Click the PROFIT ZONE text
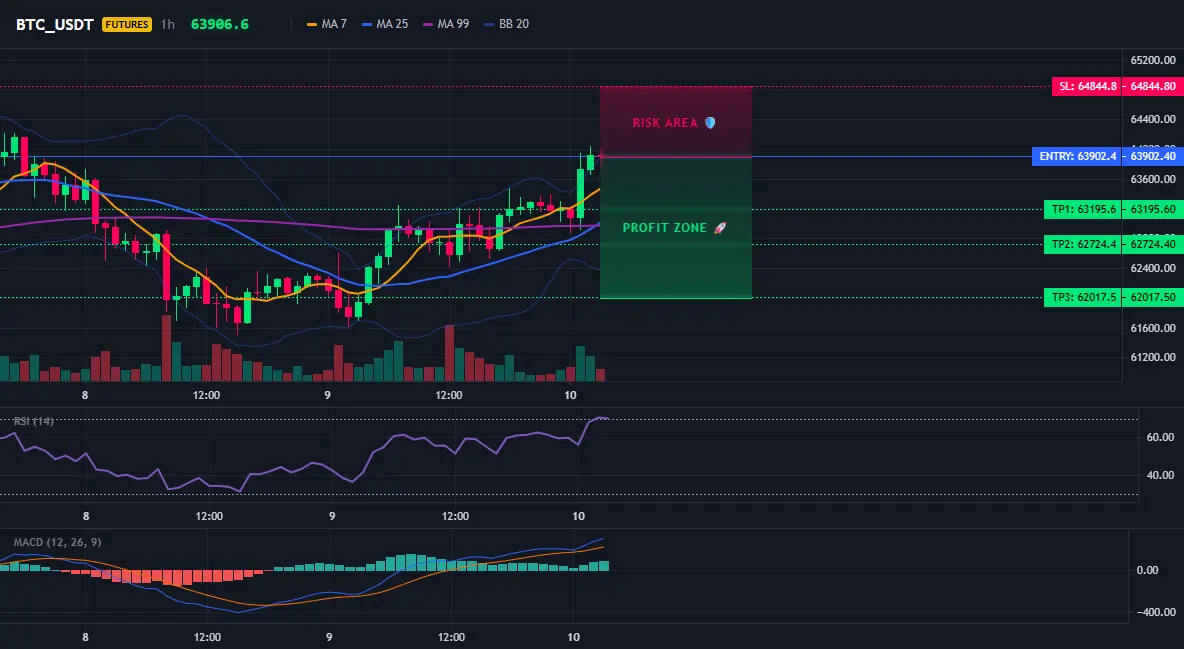 [664, 227]
